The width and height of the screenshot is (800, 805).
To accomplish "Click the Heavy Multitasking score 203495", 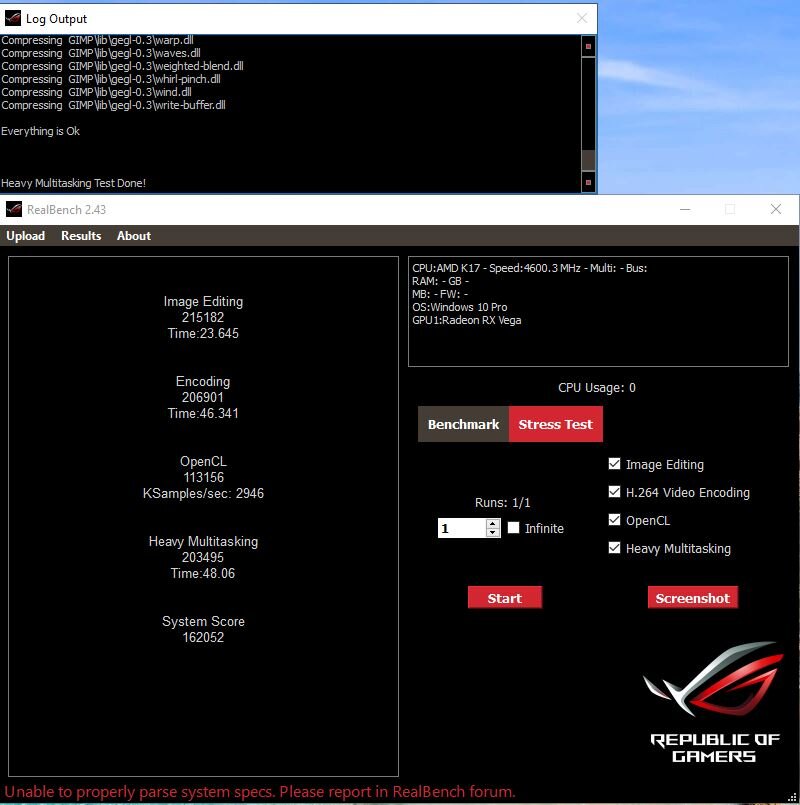I will click(203, 558).
